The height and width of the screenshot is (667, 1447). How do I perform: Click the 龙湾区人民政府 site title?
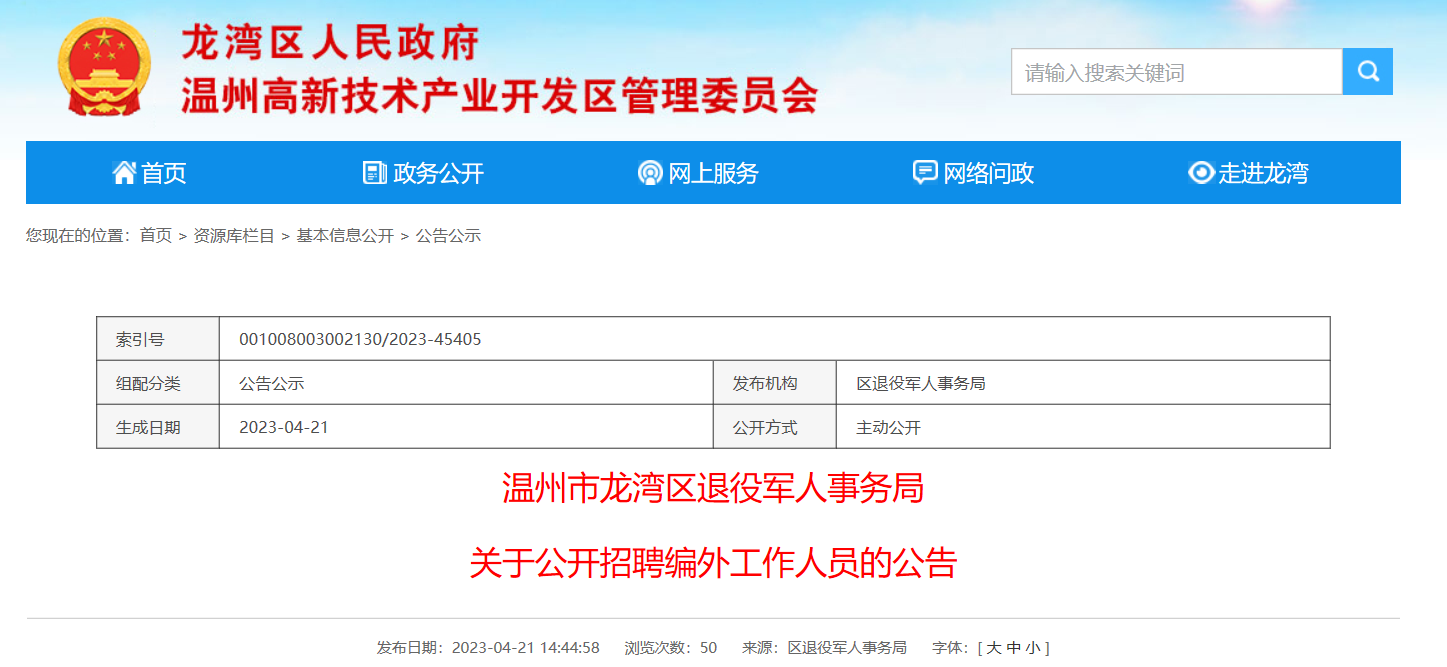click(331, 42)
